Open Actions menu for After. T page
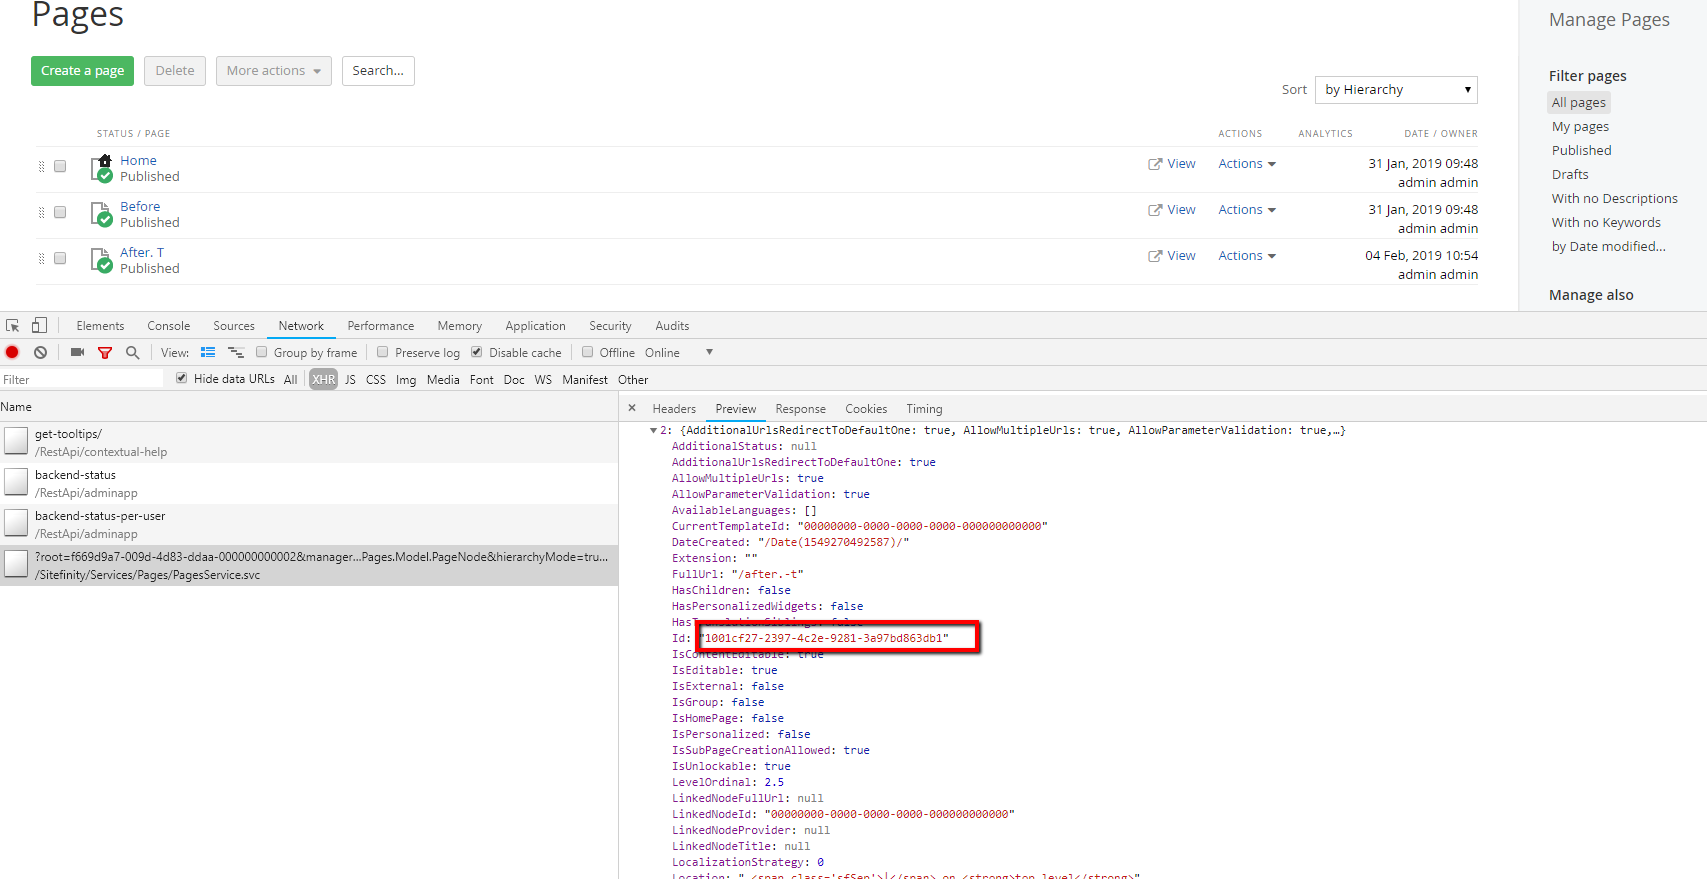The width and height of the screenshot is (1707, 879). click(1247, 256)
